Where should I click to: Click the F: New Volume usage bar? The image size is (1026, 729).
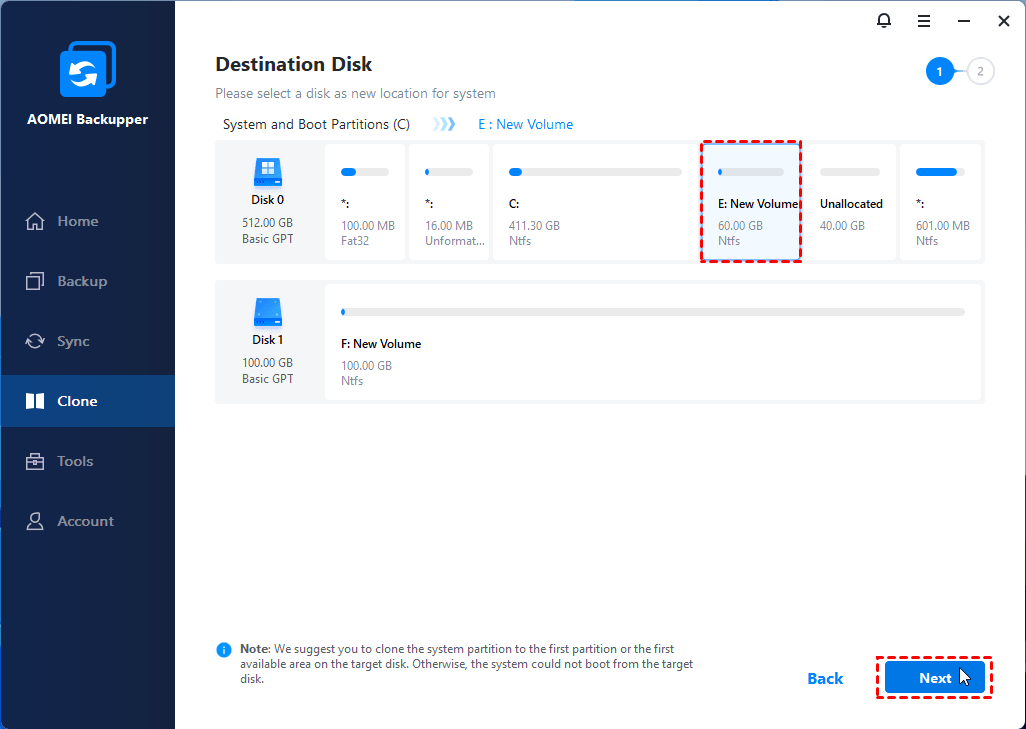[653, 312]
